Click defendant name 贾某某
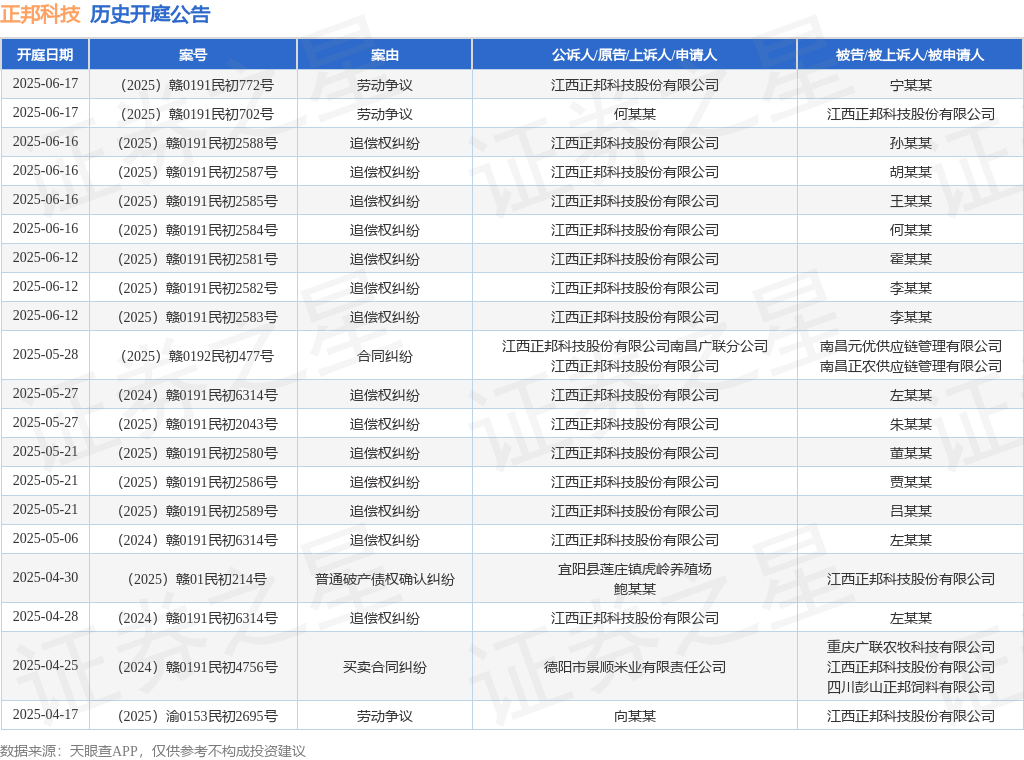The height and width of the screenshot is (760, 1024). pos(910,482)
